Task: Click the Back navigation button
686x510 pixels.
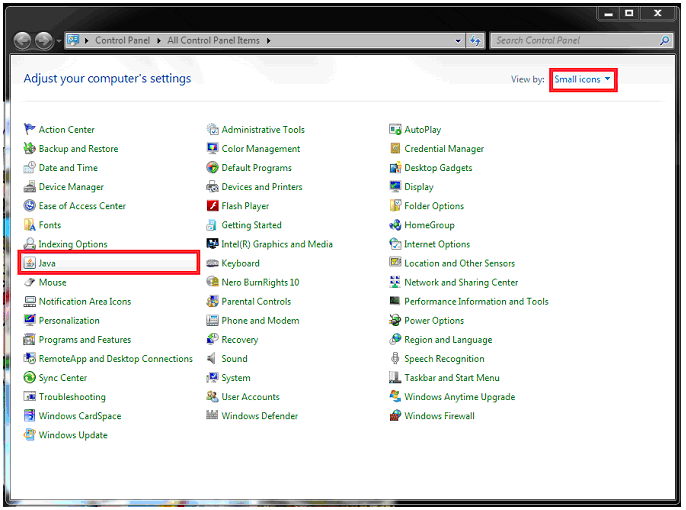Action: coord(23,41)
